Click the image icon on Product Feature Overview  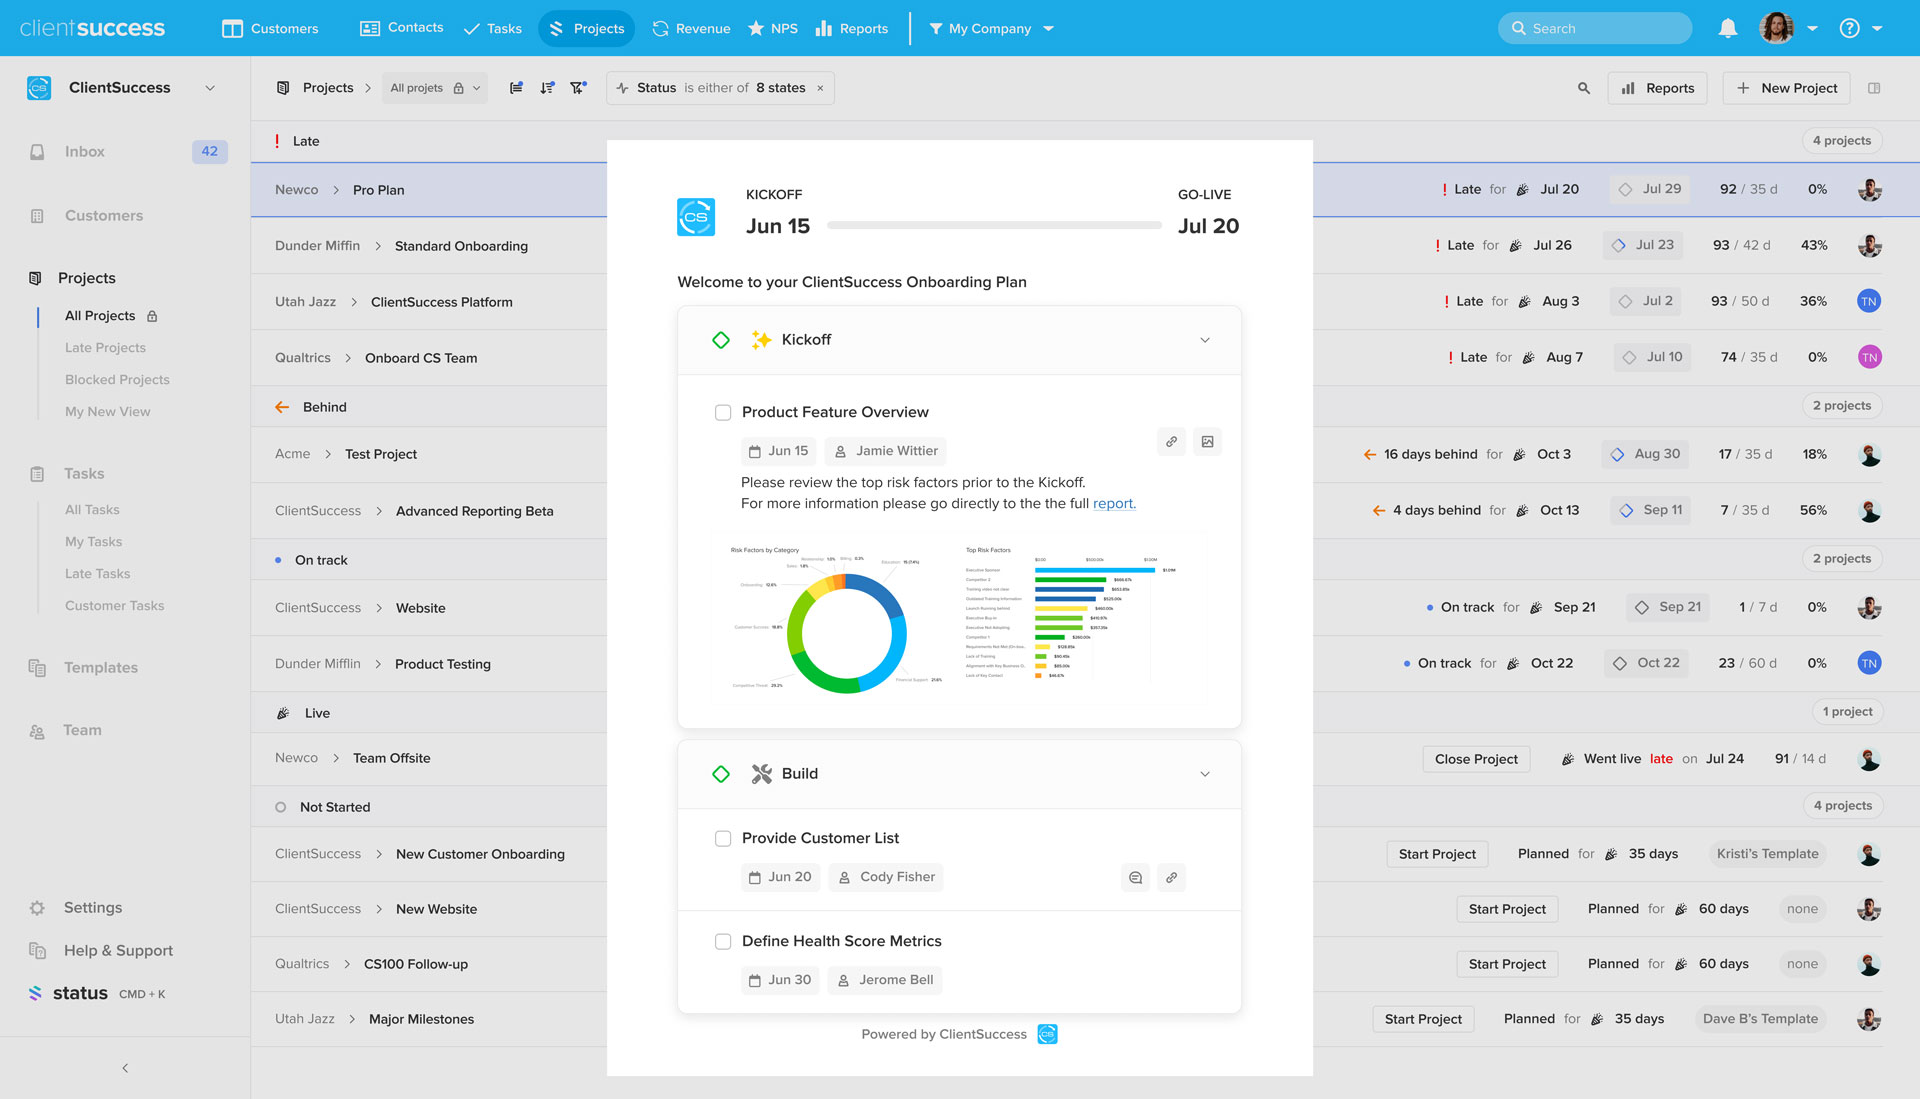pos(1207,442)
